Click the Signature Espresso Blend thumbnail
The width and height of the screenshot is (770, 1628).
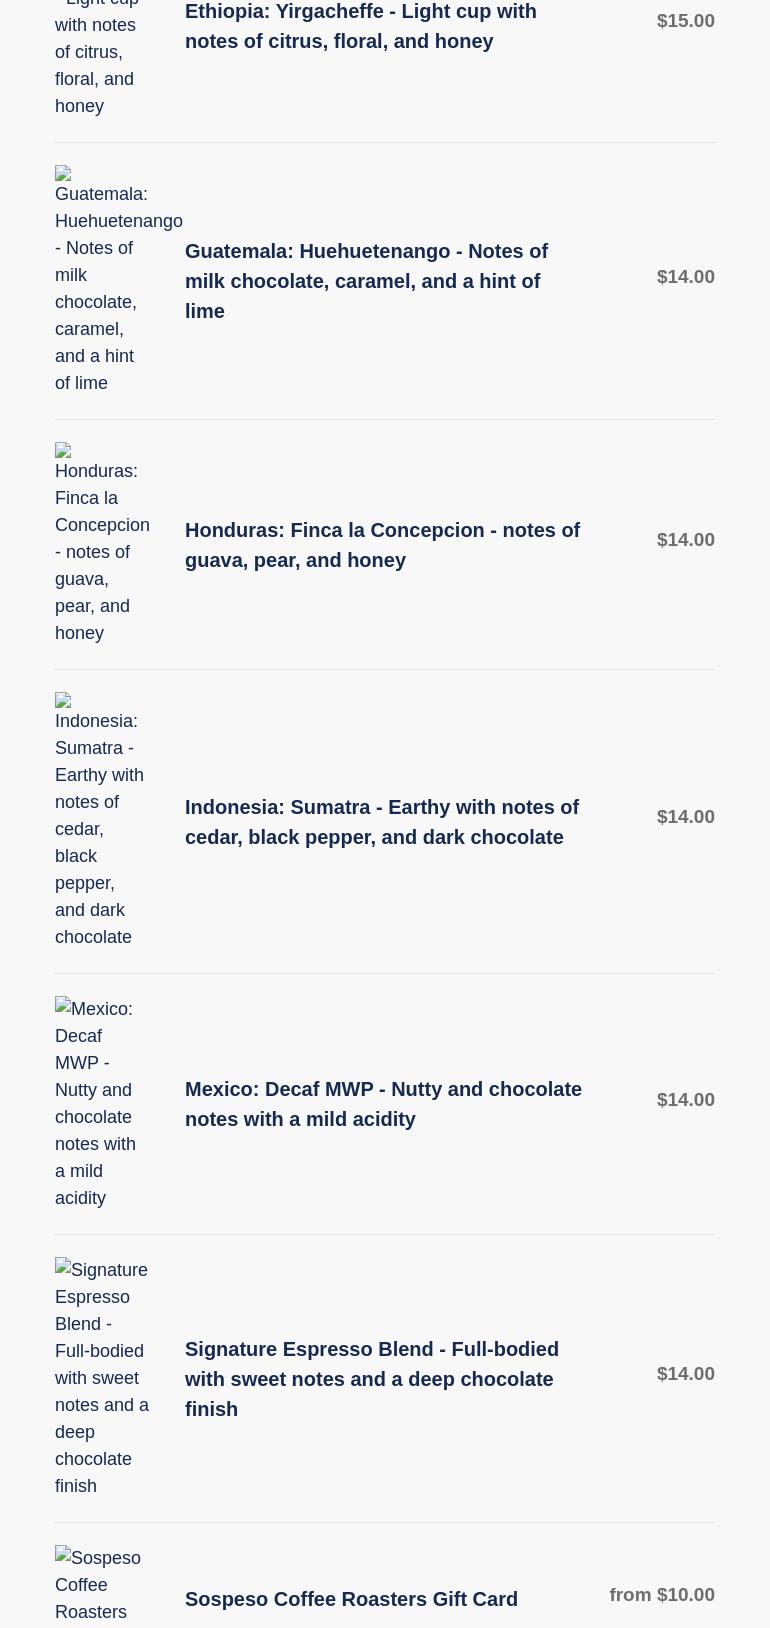(x=100, y=1377)
